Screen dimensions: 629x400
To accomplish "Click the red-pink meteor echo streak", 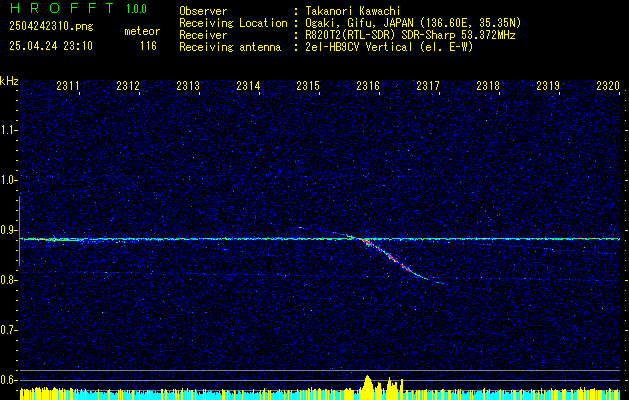I will pos(387,254).
